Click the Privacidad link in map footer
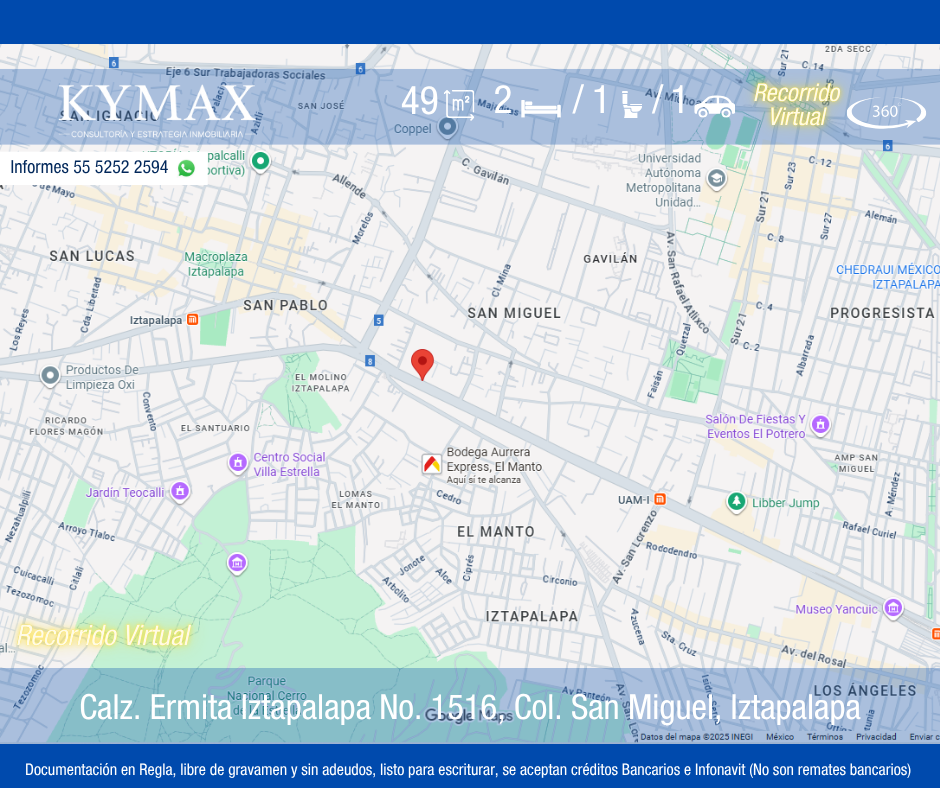940x788 pixels. coord(876,737)
